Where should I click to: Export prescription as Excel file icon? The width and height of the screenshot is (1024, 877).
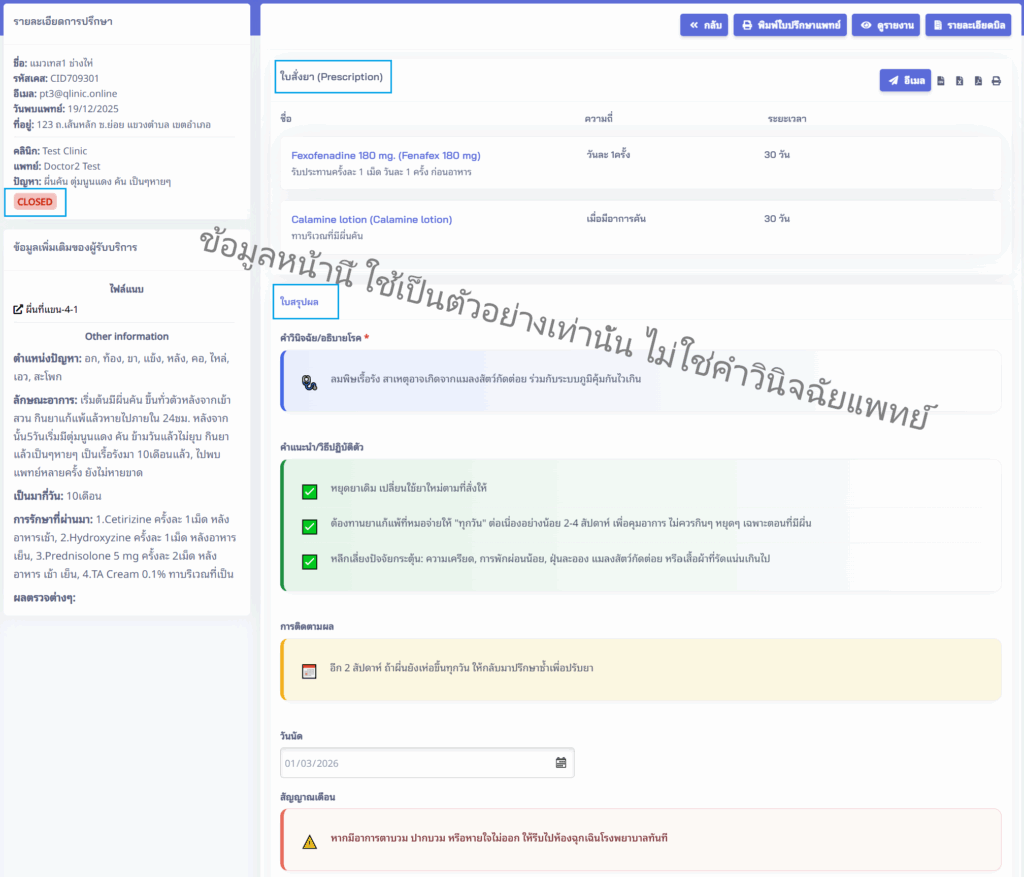click(959, 81)
